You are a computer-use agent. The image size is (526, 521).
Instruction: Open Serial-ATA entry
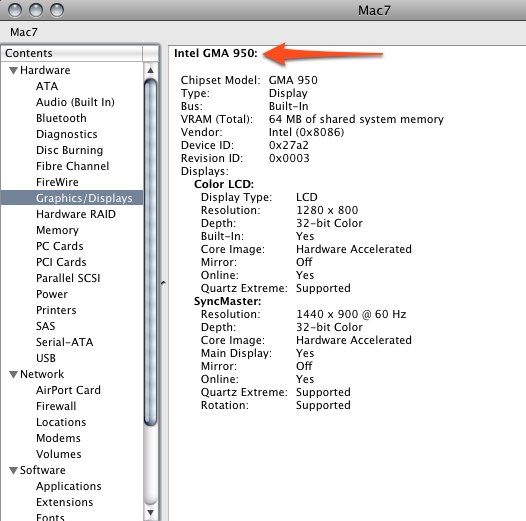64,342
